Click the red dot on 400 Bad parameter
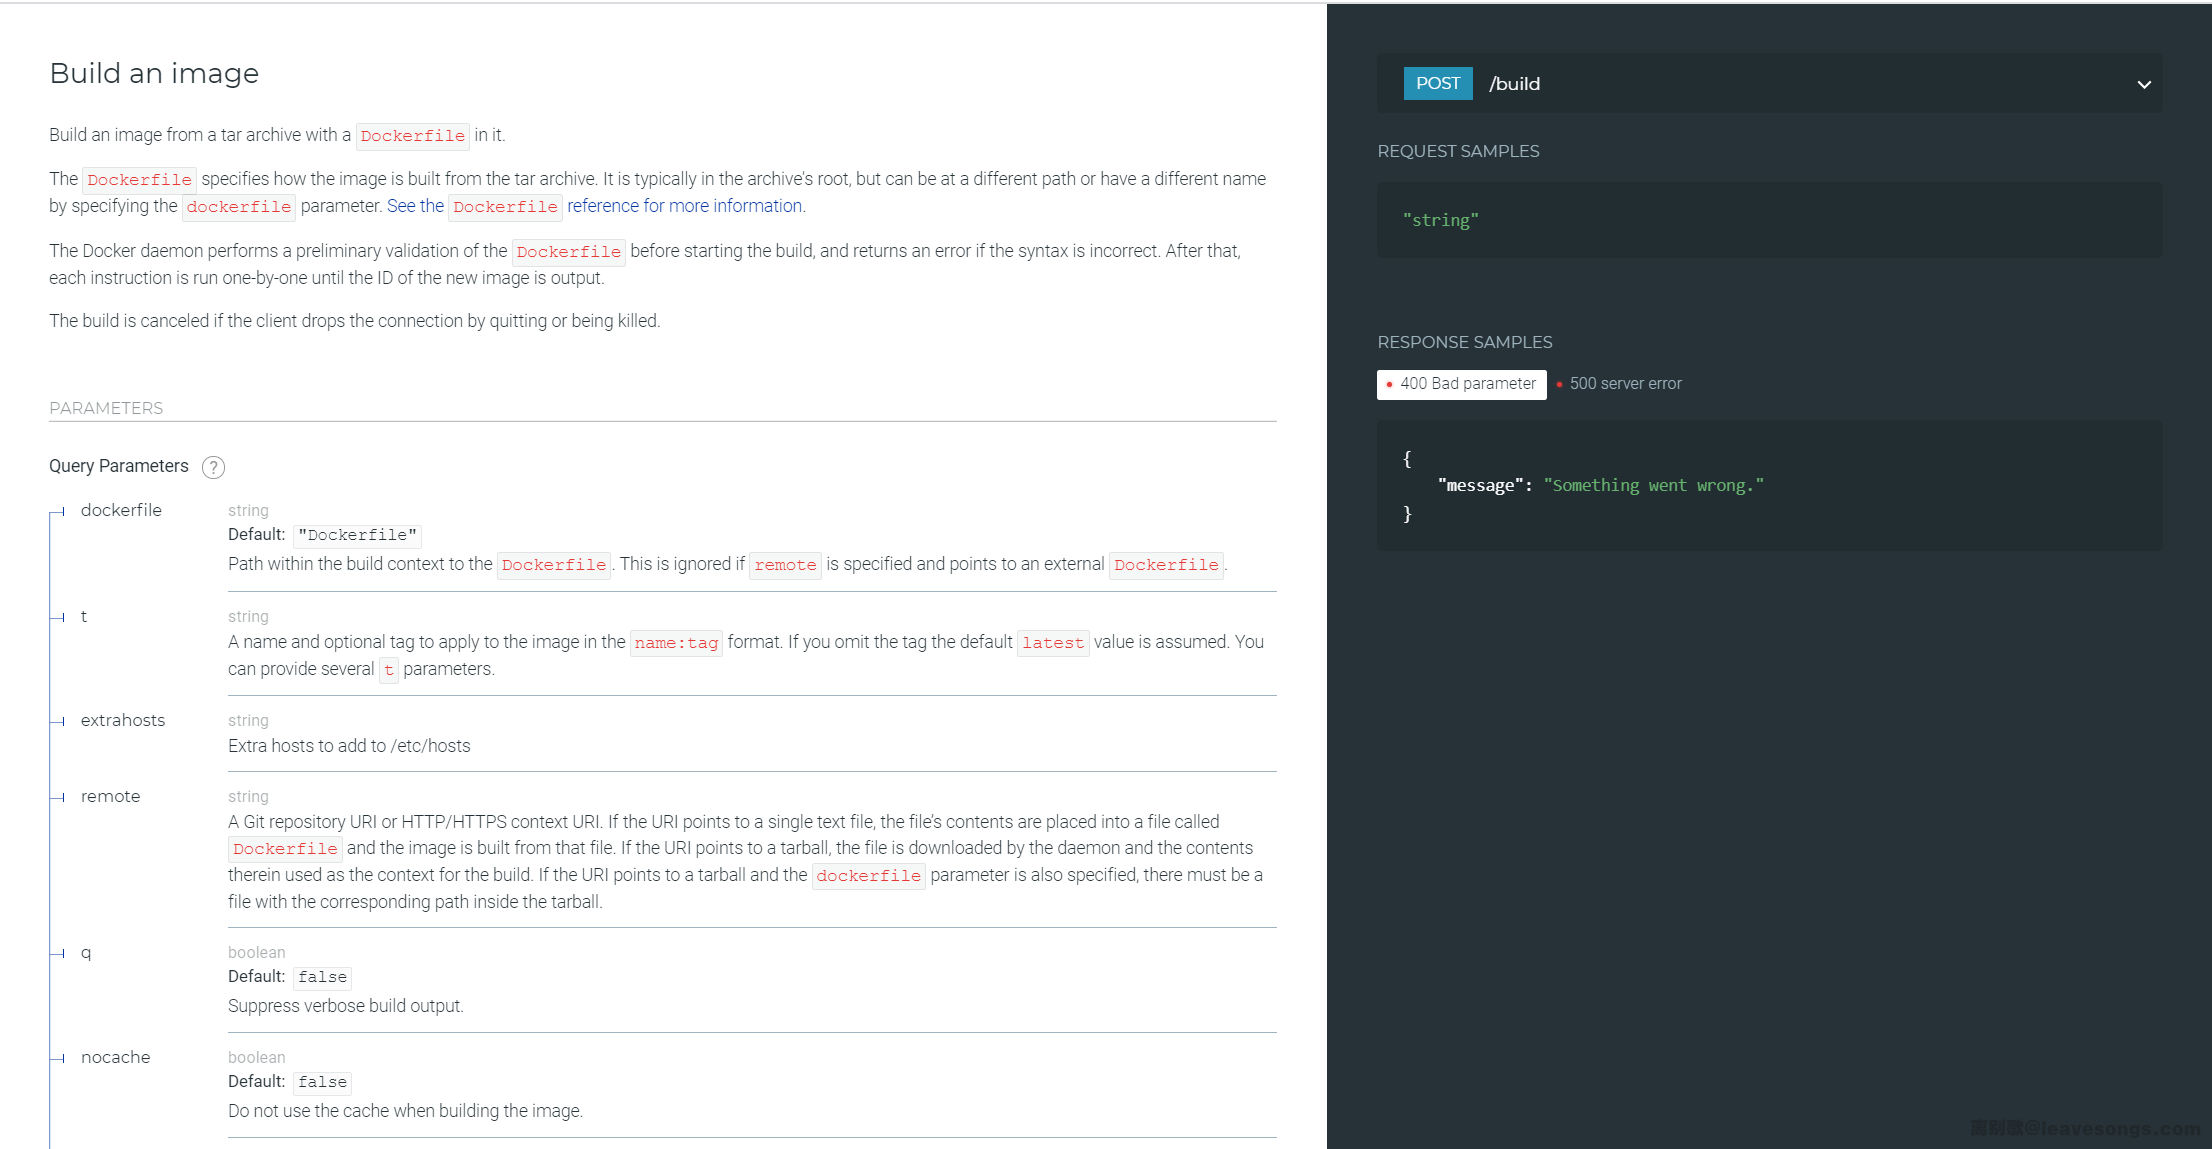The width and height of the screenshot is (2212, 1149). 1389,385
